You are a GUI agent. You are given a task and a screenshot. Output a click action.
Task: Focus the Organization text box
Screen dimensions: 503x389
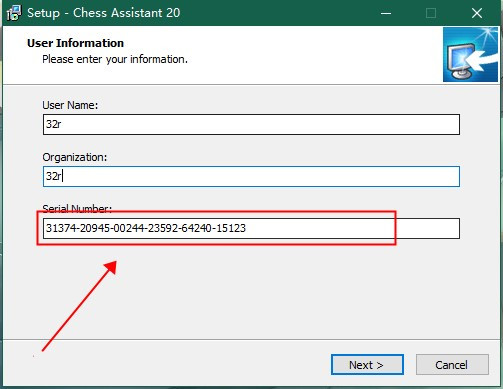coord(251,176)
